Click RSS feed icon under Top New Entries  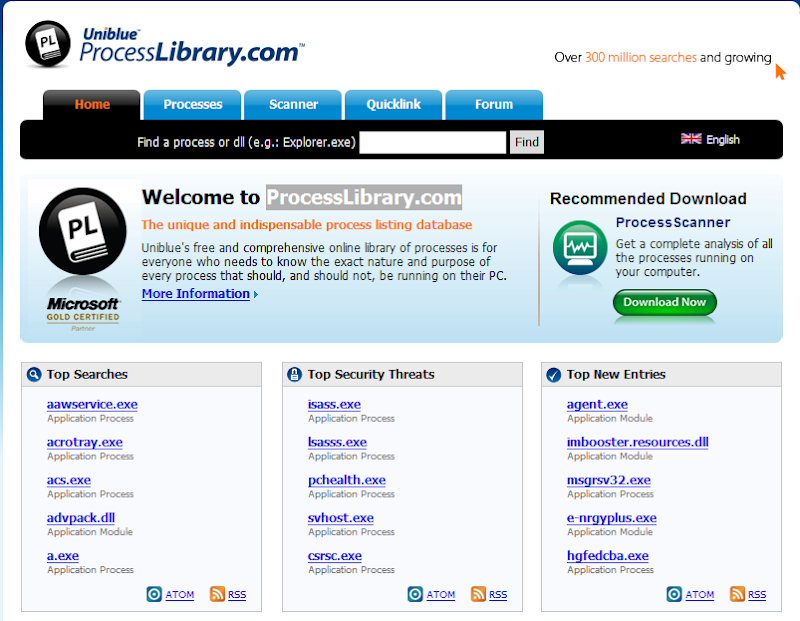click(x=737, y=594)
